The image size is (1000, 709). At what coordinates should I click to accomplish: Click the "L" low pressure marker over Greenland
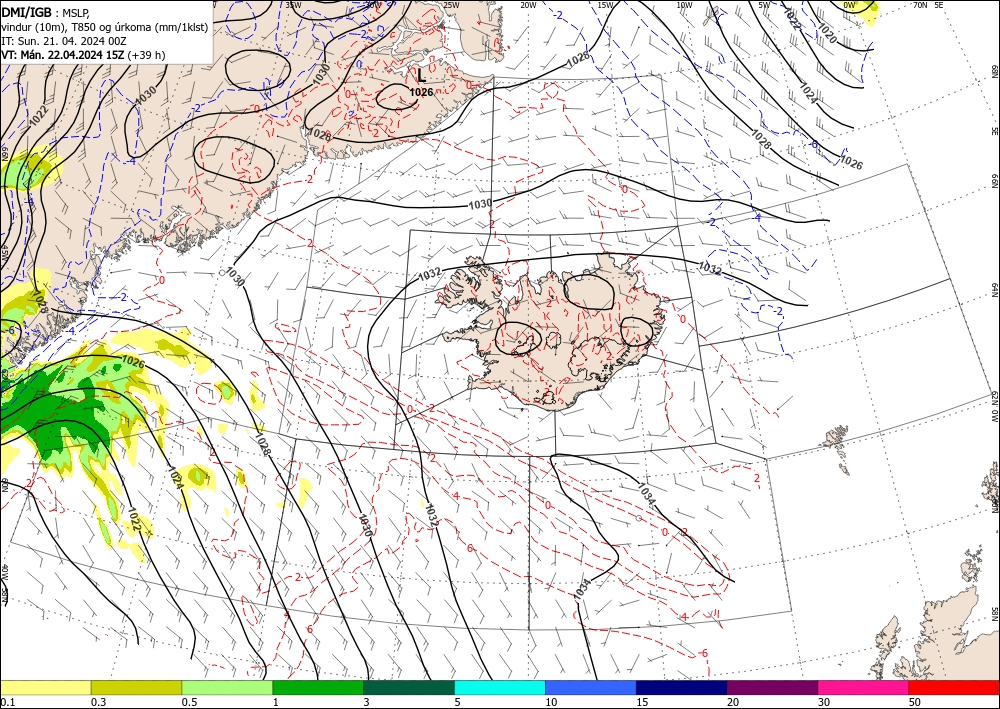[x=422, y=76]
